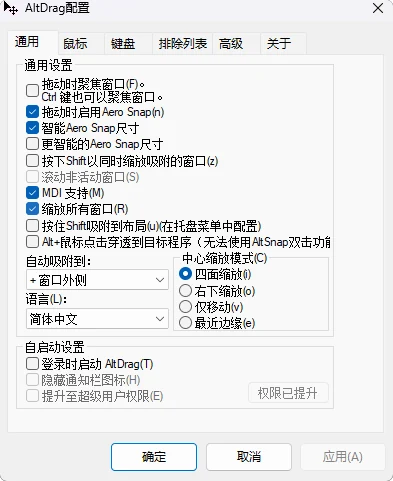Select the 右下缩放(o) radio option
Image resolution: width=393 pixels, height=481 pixels.
tap(185, 291)
